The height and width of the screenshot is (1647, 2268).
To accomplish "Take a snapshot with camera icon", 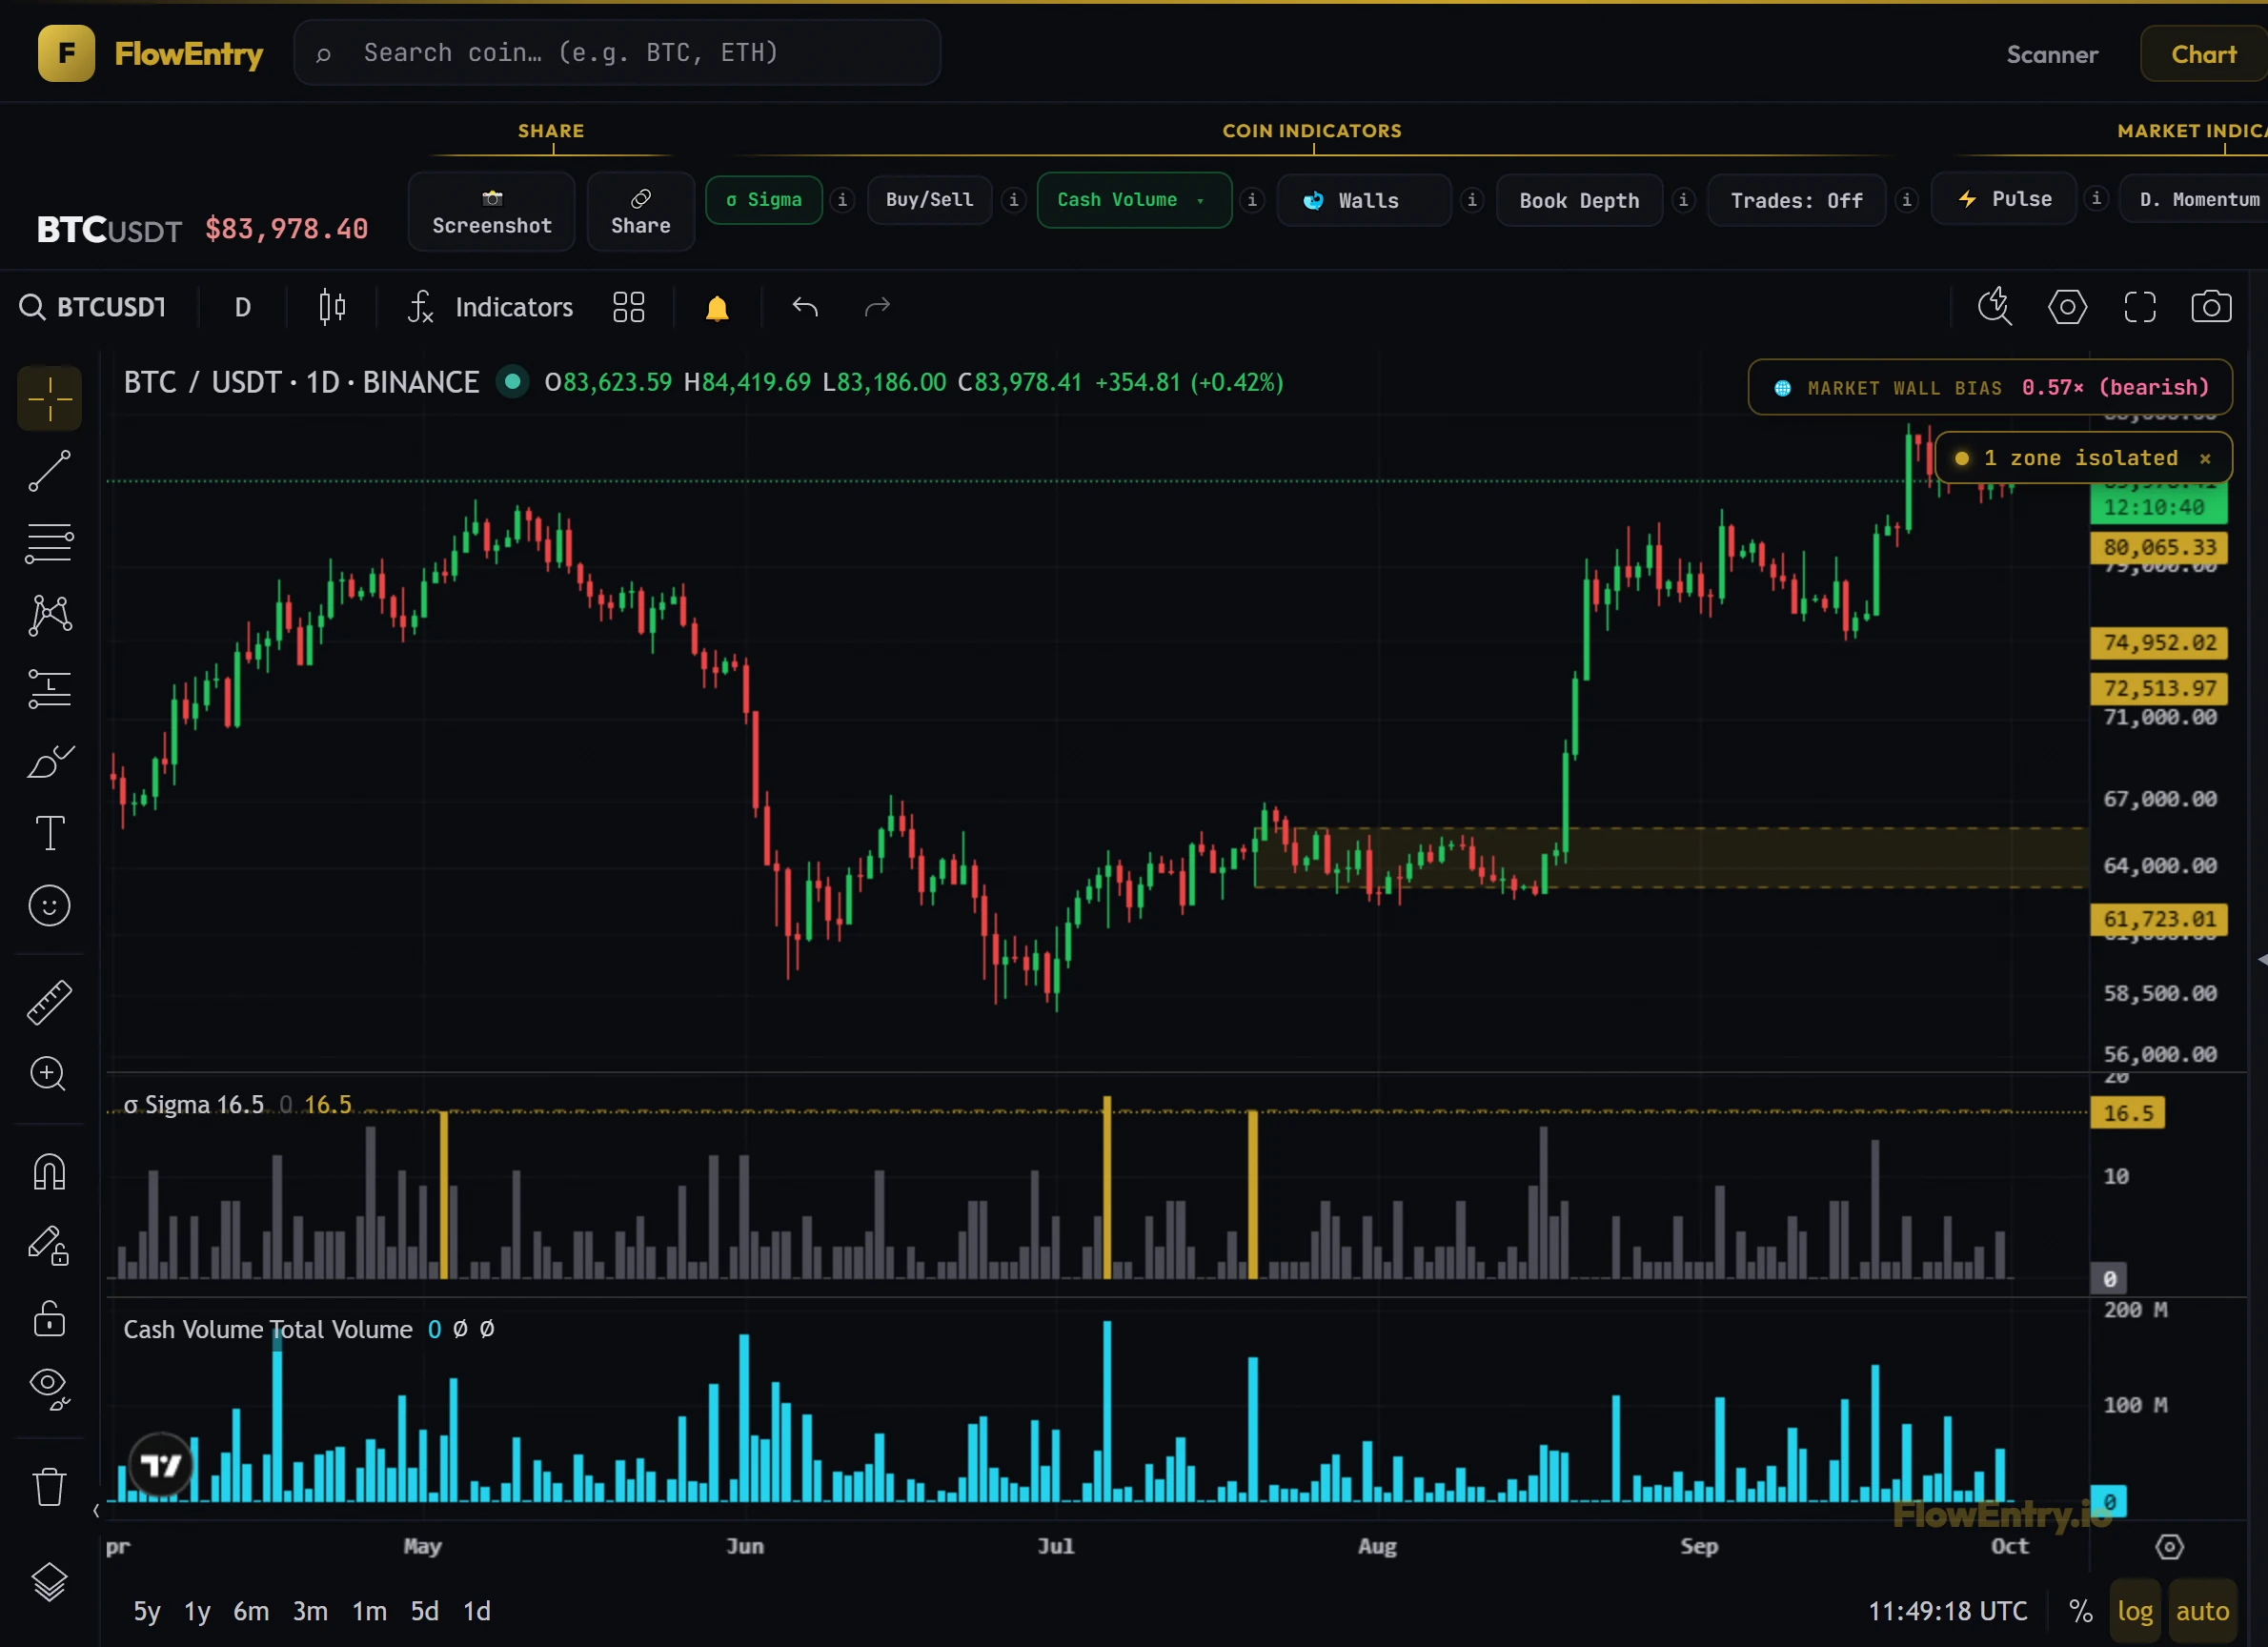I will (2211, 307).
